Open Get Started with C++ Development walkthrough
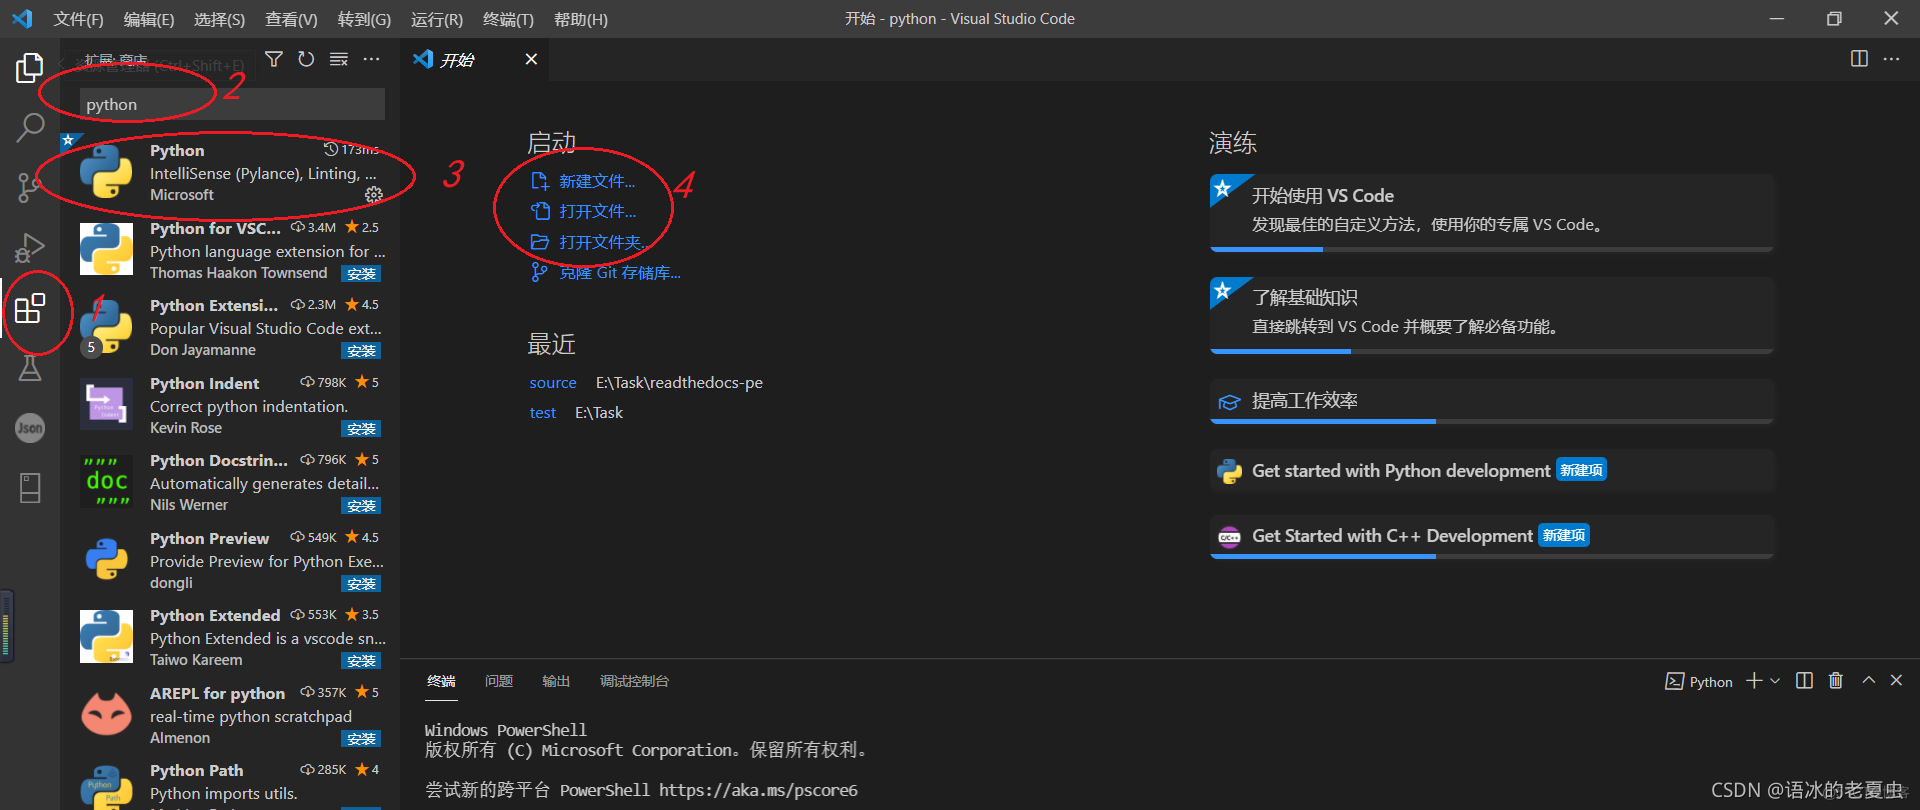 [x=1491, y=537]
